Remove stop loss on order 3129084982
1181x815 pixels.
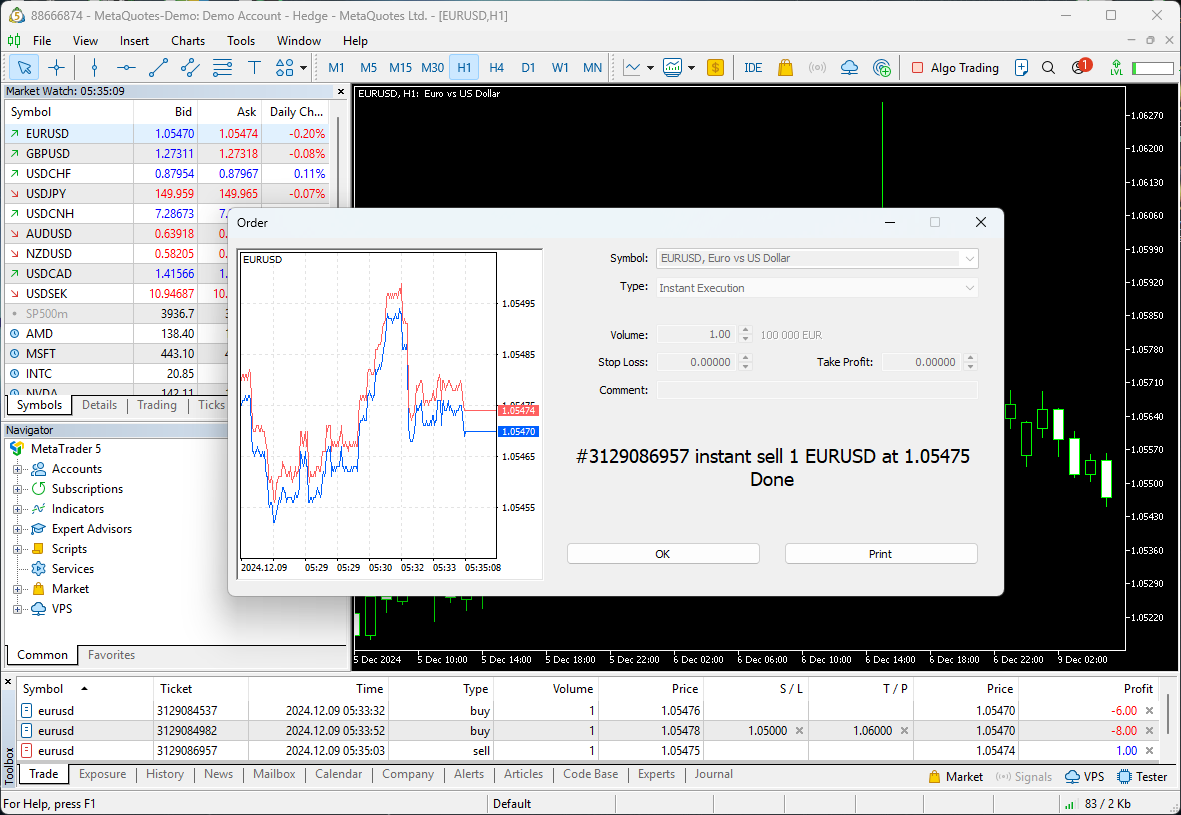coord(799,731)
